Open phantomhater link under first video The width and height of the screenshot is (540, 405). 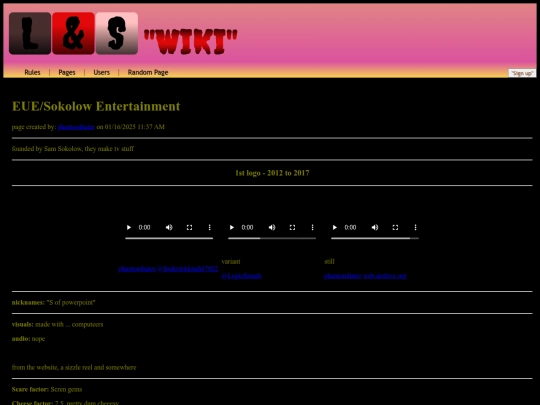pyautogui.click(x=137, y=269)
